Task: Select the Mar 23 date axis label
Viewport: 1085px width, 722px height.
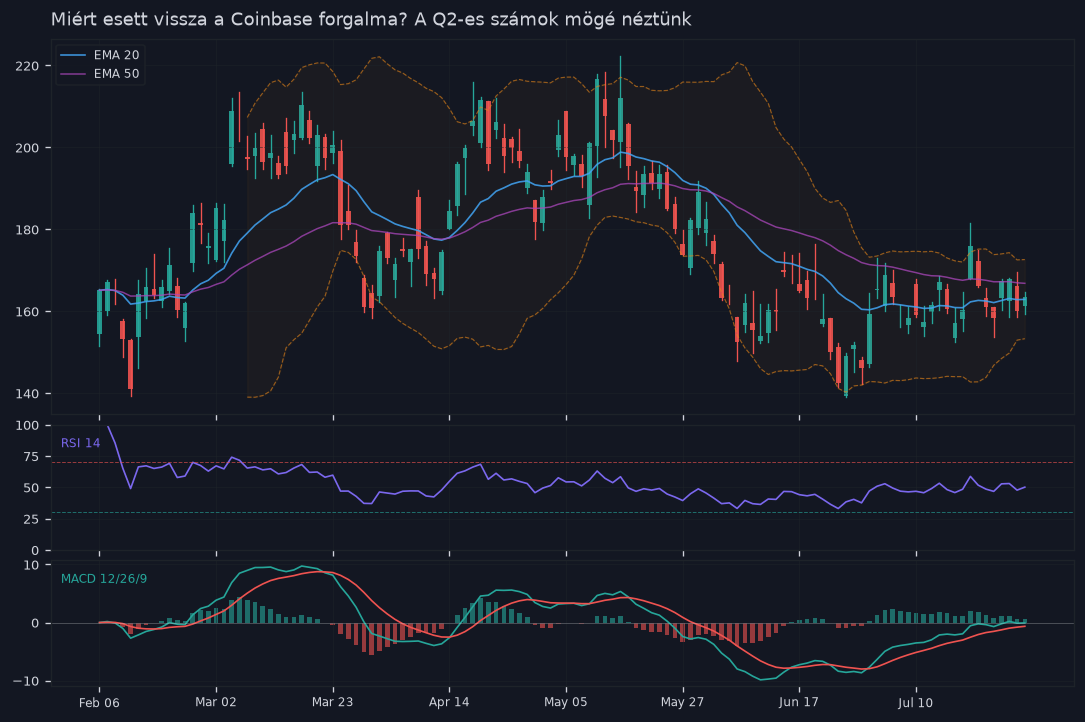Action: pos(332,702)
